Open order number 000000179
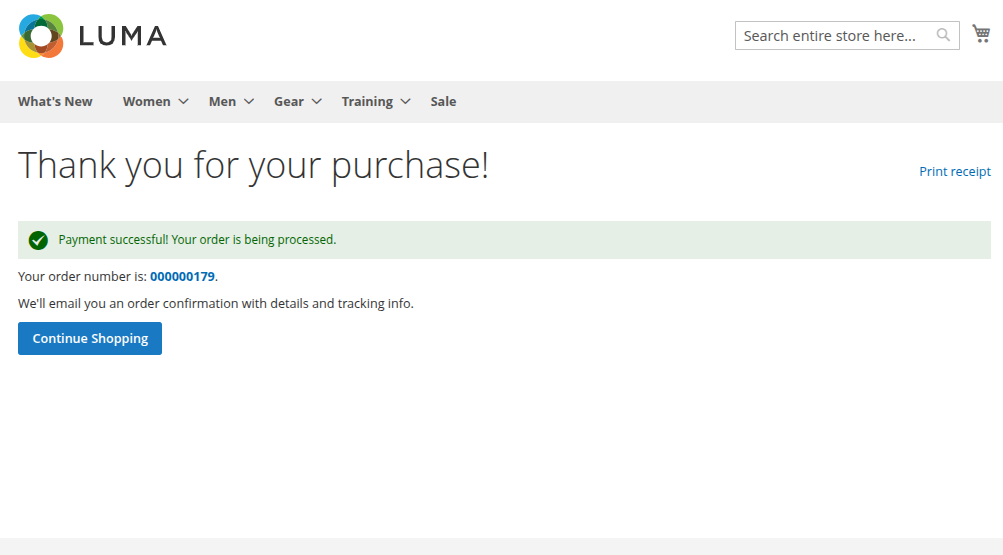This screenshot has width=1003, height=555. (x=182, y=276)
